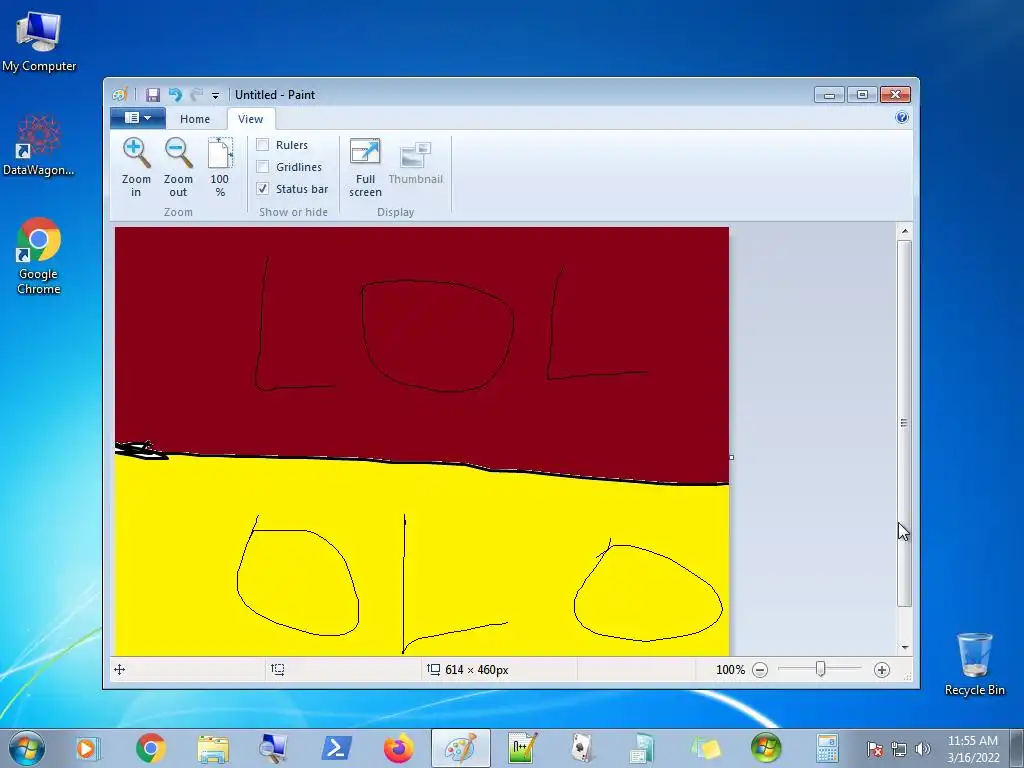Image resolution: width=1024 pixels, height=768 pixels.
Task: Open the Paint Help question mark icon
Action: [x=902, y=118]
